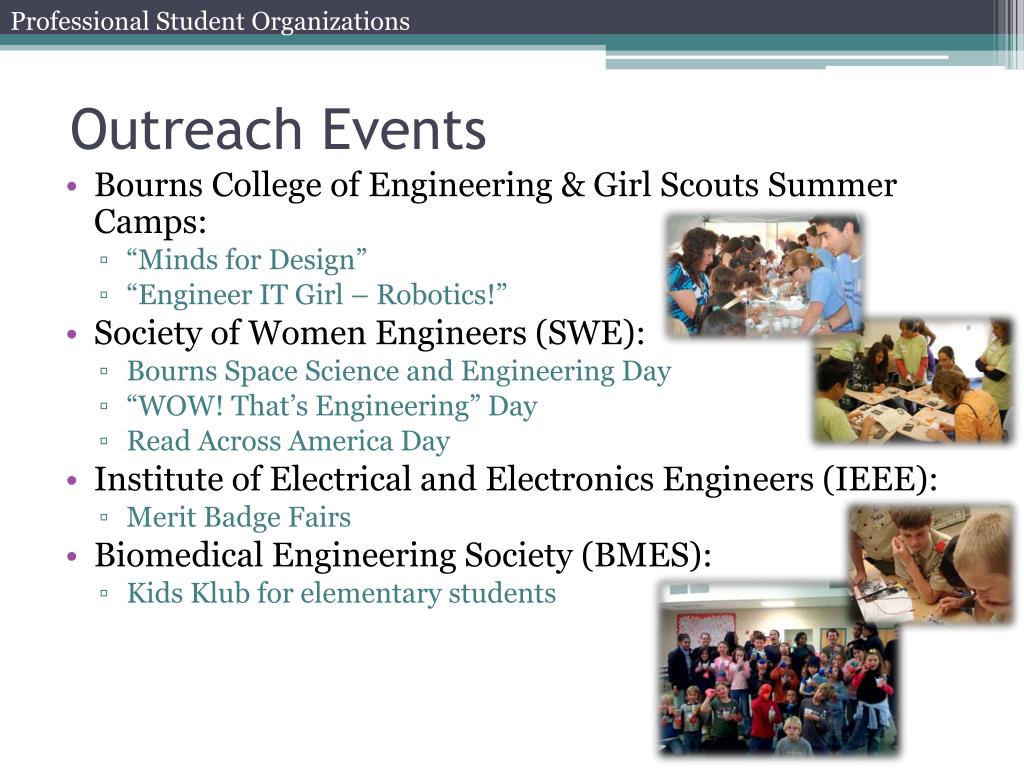1024x768 pixels.
Task: Select 'Read Across America Day' text
Action: coord(288,441)
